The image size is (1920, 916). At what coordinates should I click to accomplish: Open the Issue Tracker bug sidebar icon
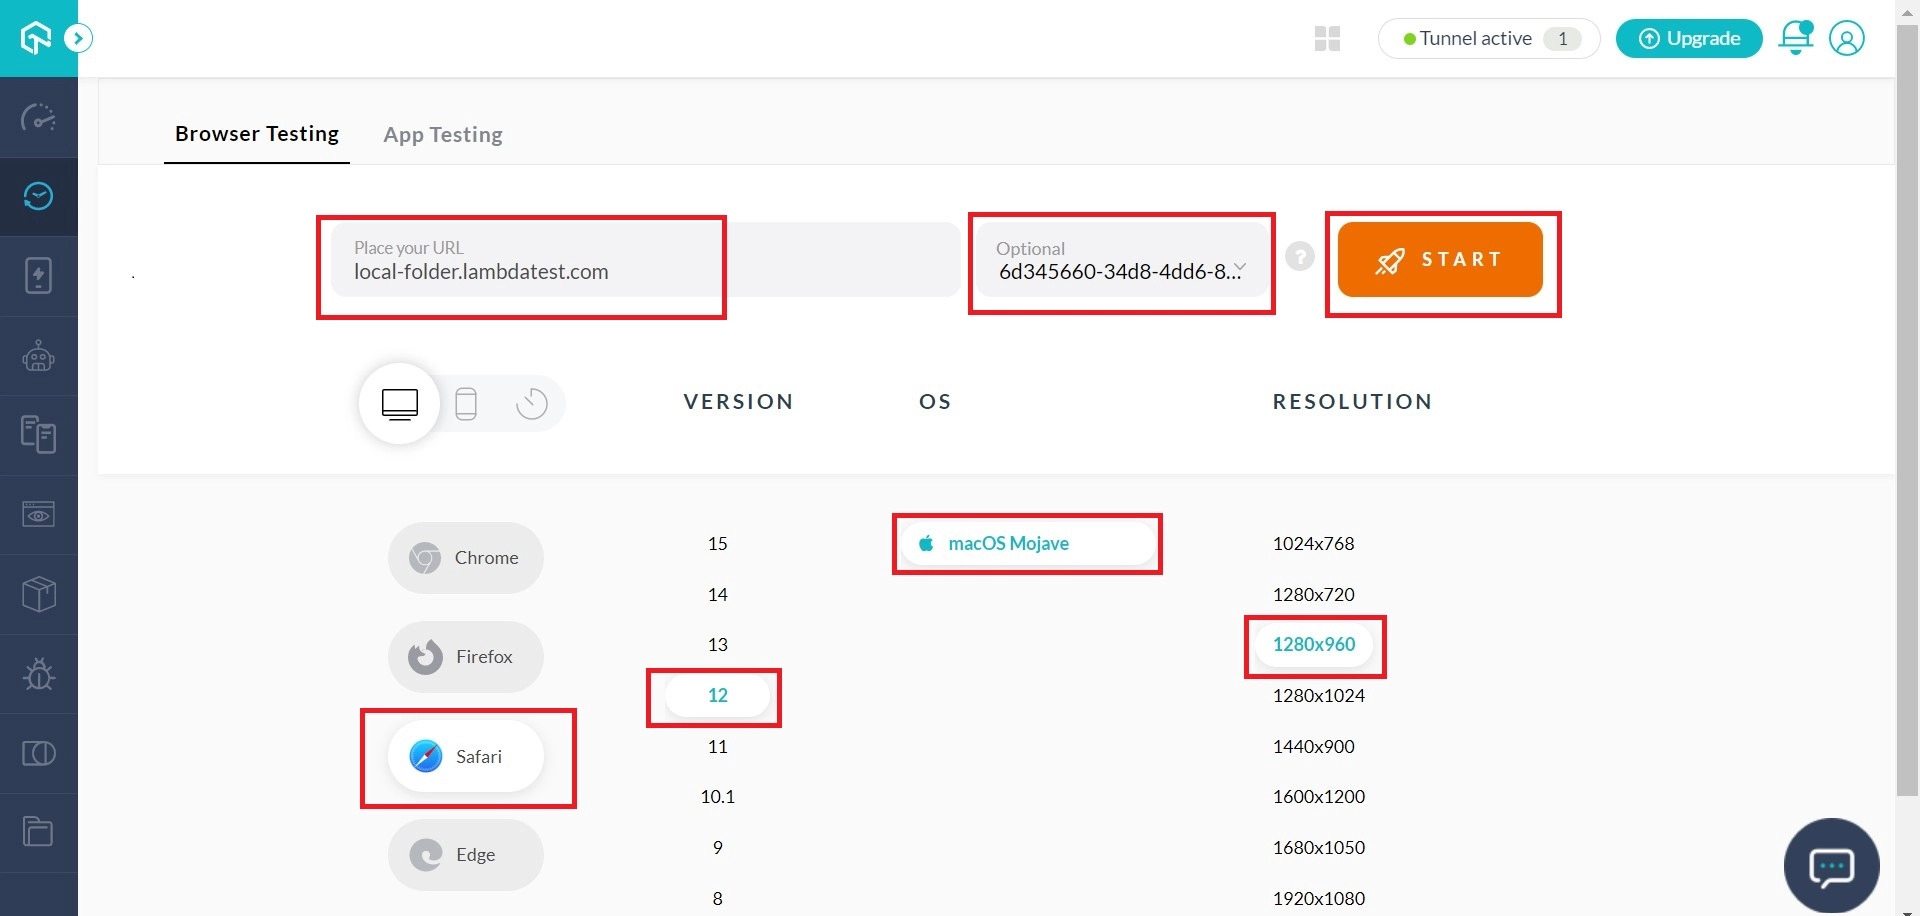tap(38, 674)
